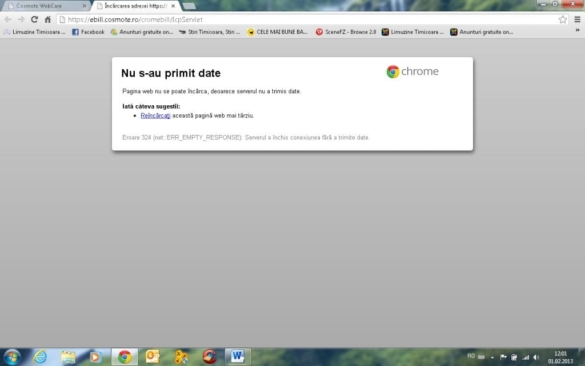Click the power/battery icon in system tray
585x366 pixels.
click(514, 357)
